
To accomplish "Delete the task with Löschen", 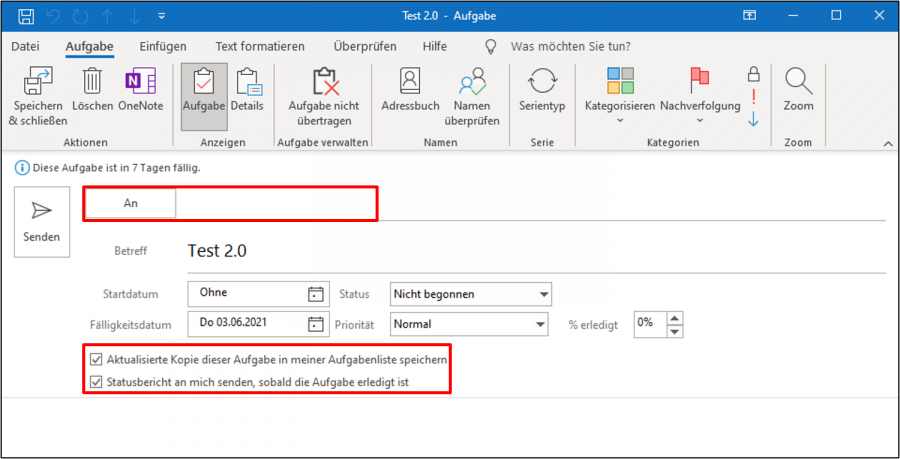I will click(x=92, y=90).
